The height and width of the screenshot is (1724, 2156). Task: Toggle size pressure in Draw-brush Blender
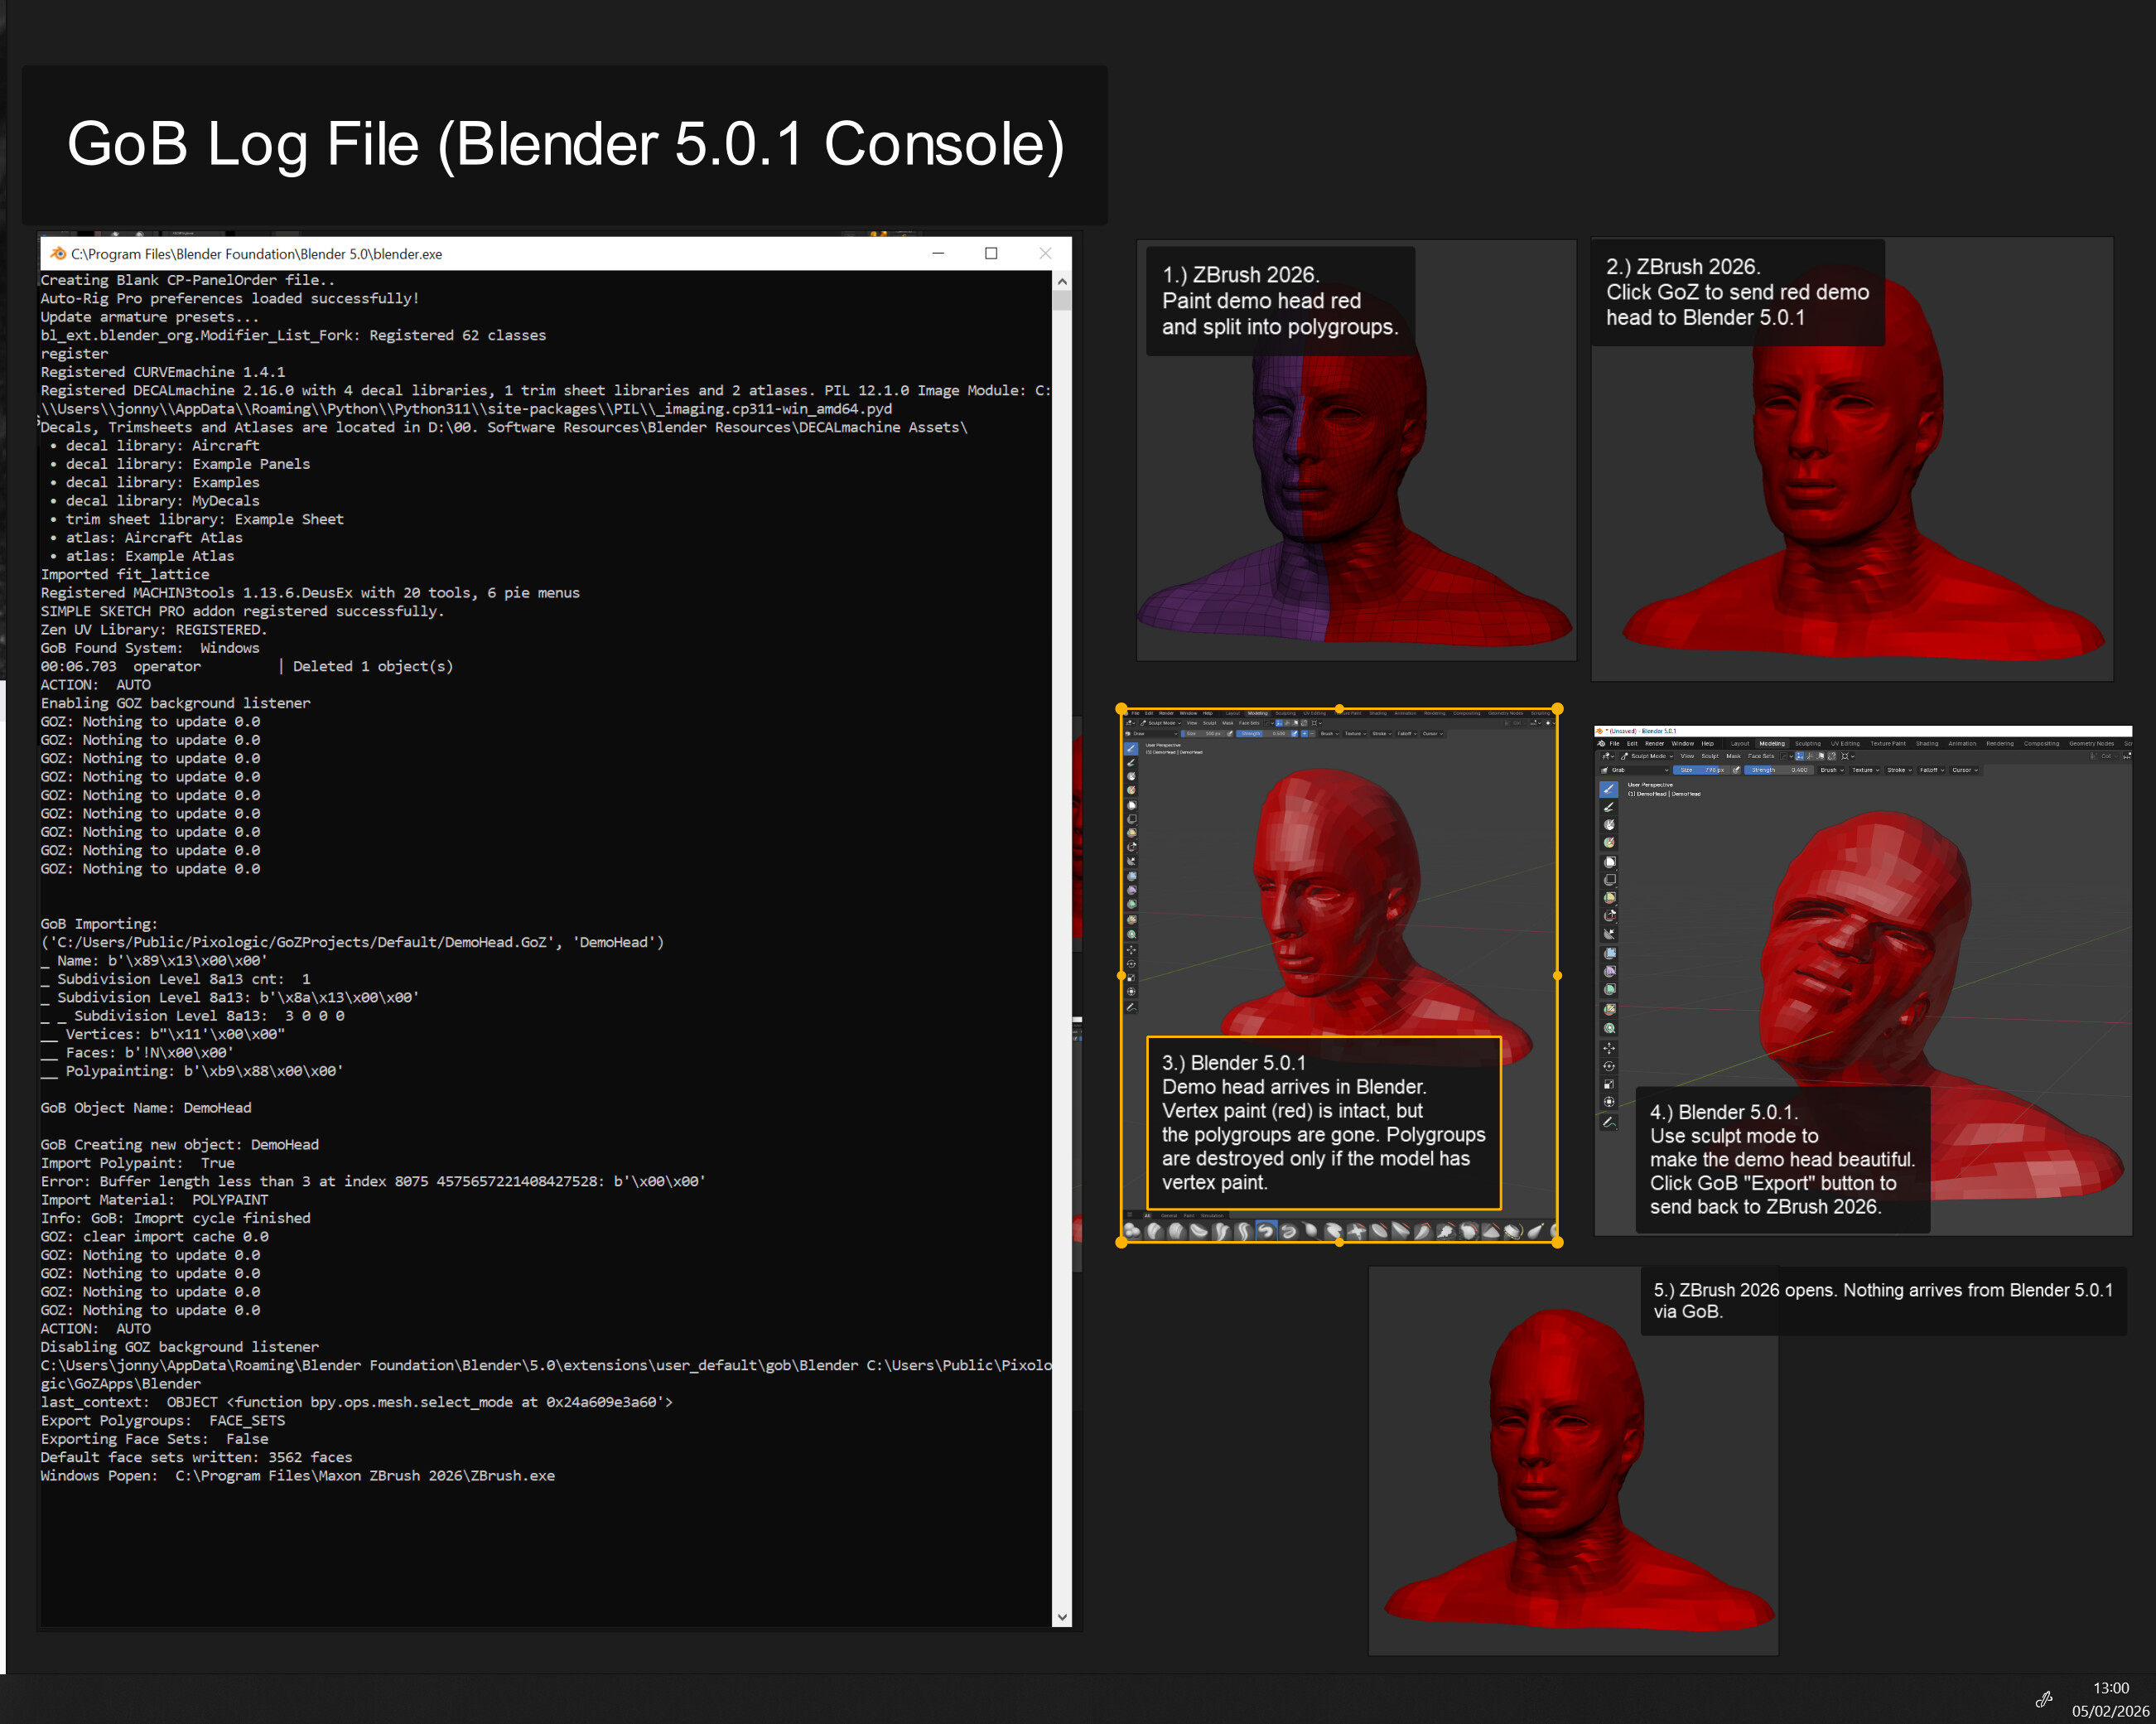click(1230, 734)
